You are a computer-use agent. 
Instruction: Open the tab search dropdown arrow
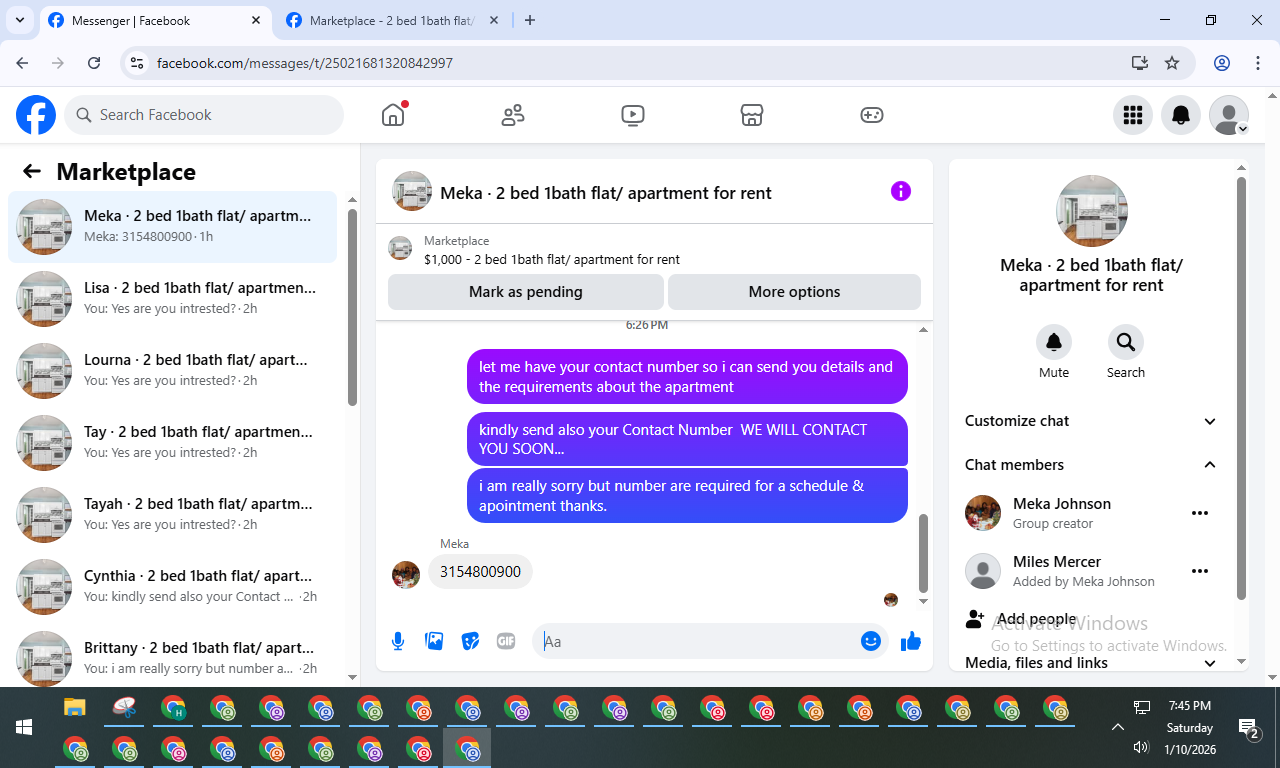click(19, 20)
